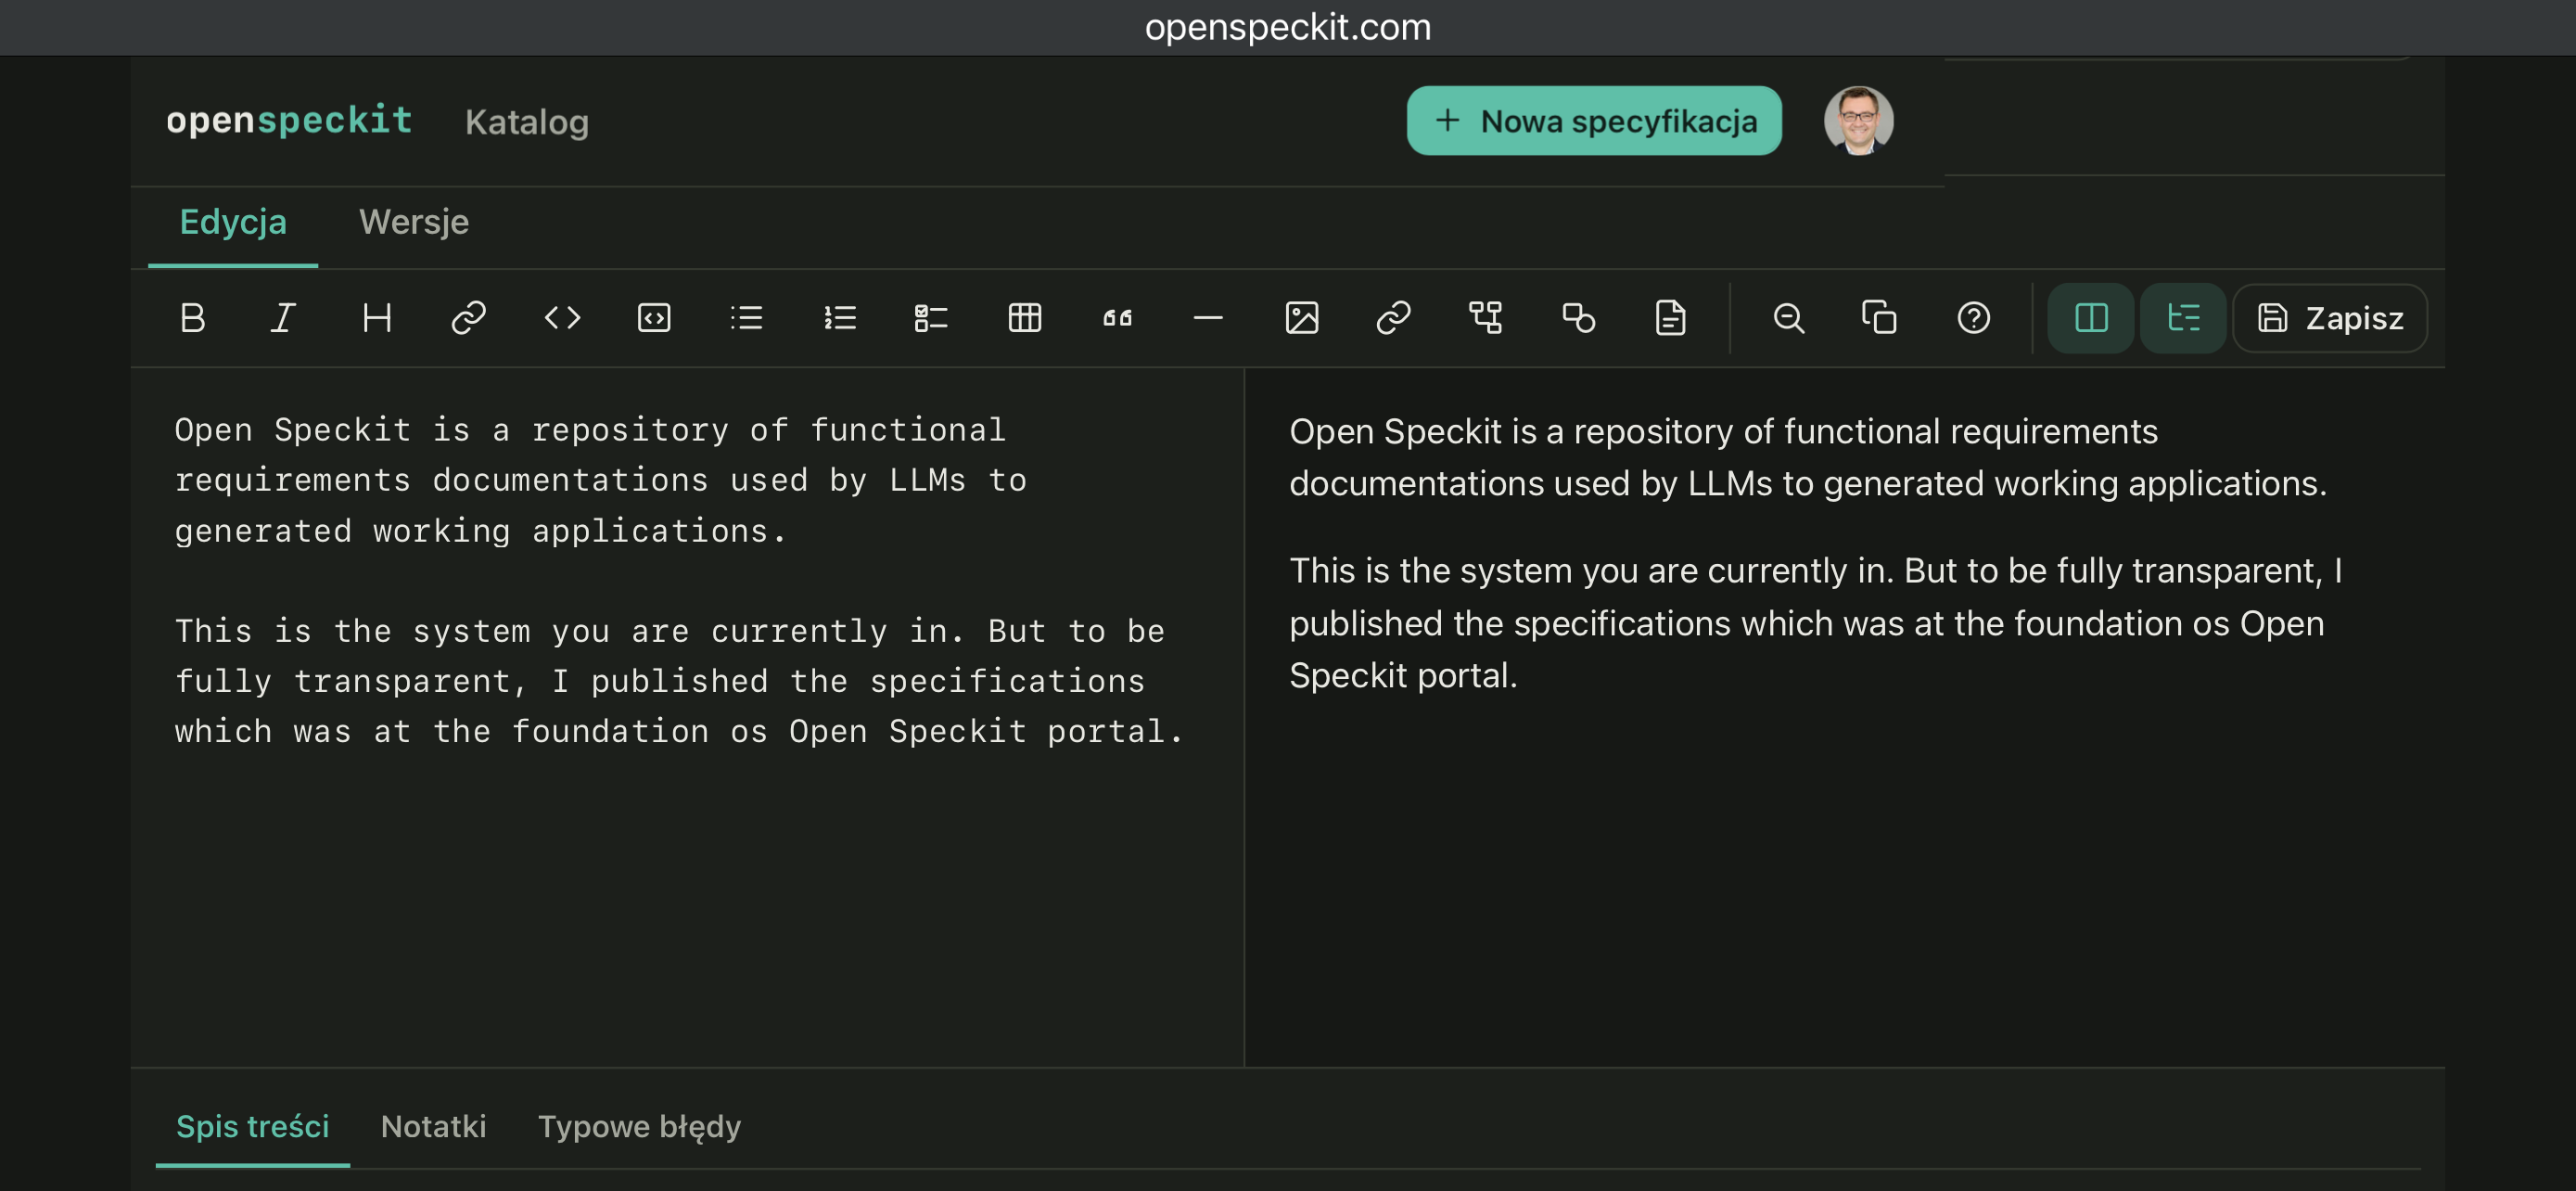
Task: Insert a table from the toolbar
Action: (x=1025, y=318)
